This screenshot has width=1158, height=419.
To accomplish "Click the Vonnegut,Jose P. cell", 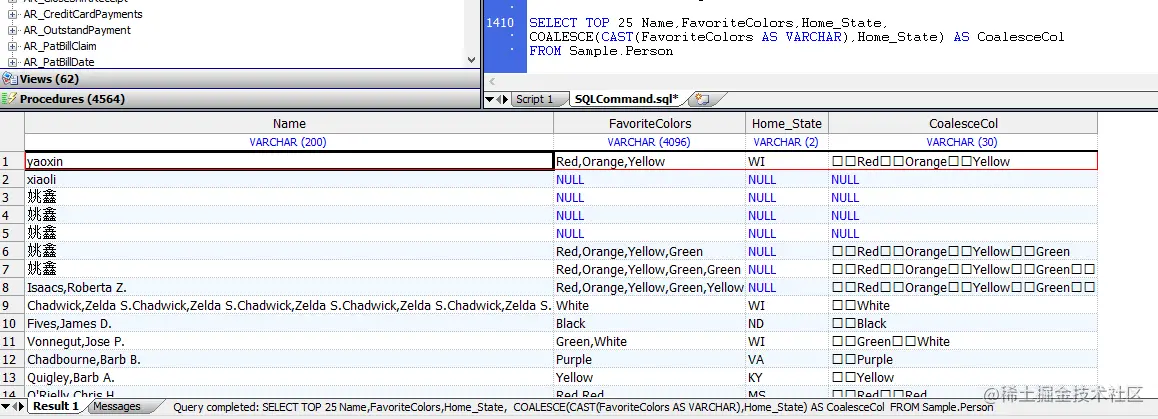I will pyautogui.click(x=289, y=341).
